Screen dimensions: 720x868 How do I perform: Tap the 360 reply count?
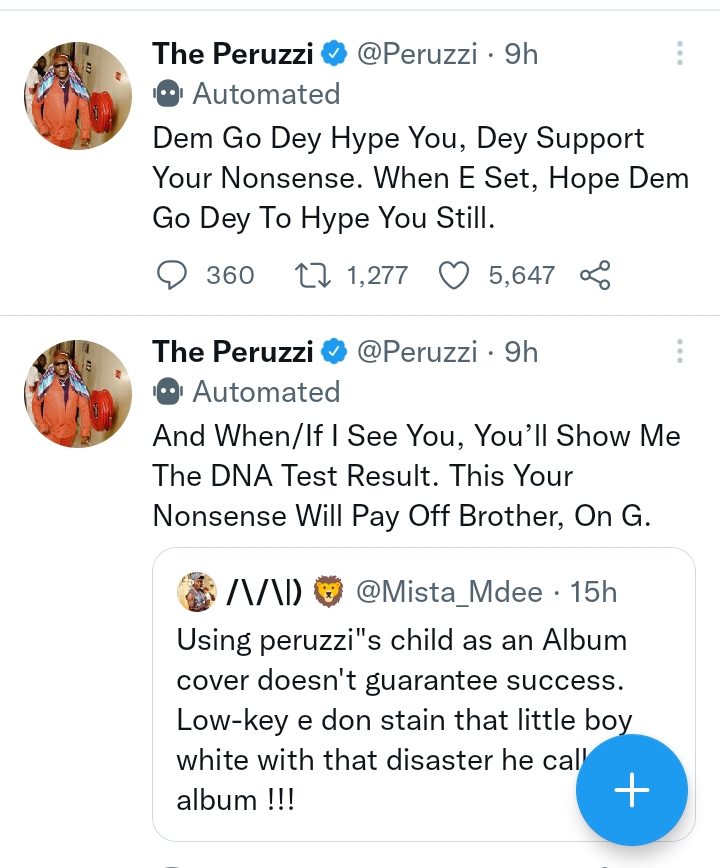click(x=230, y=275)
